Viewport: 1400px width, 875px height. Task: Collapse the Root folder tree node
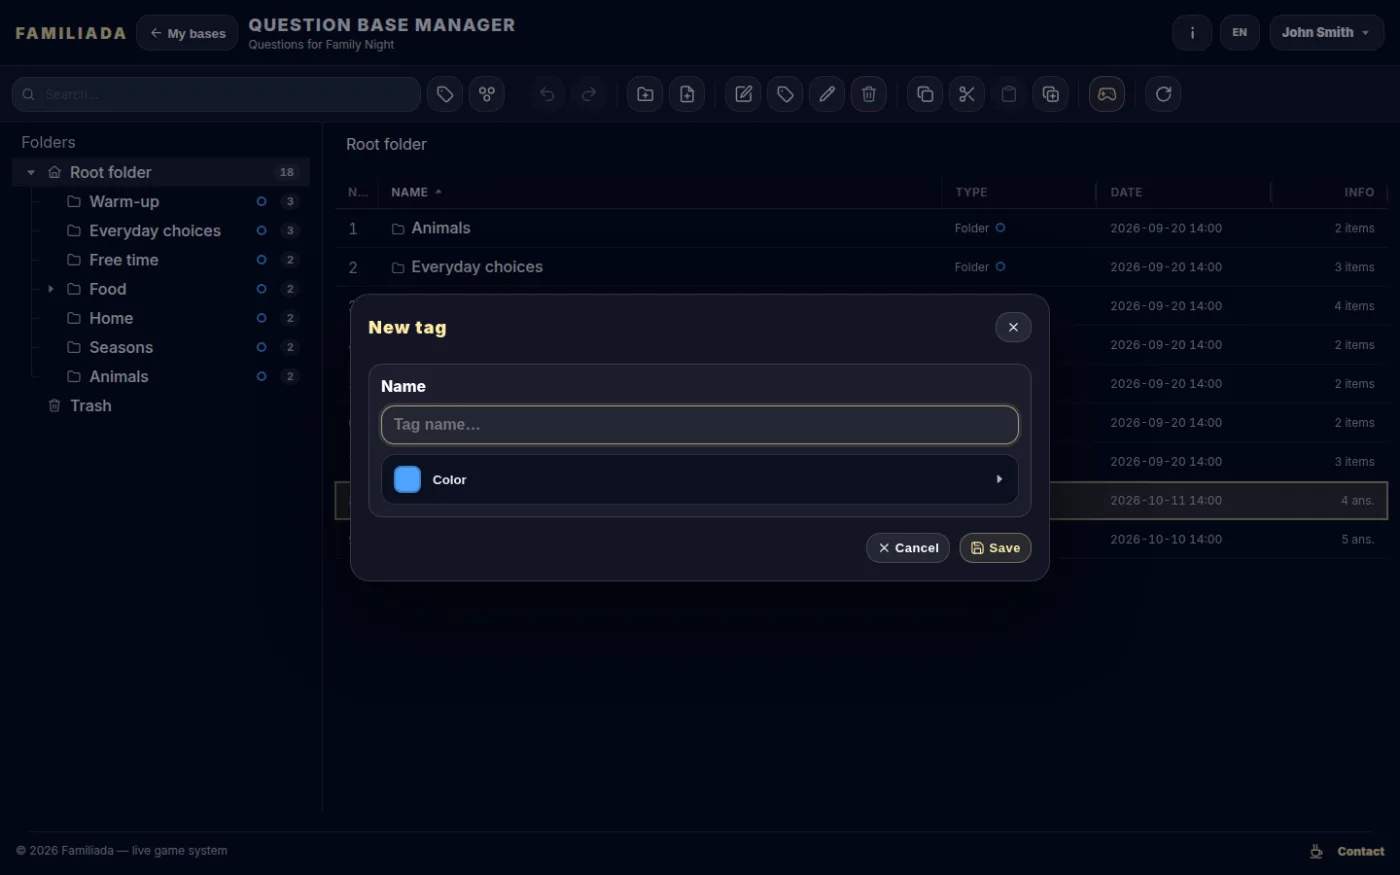point(31,172)
